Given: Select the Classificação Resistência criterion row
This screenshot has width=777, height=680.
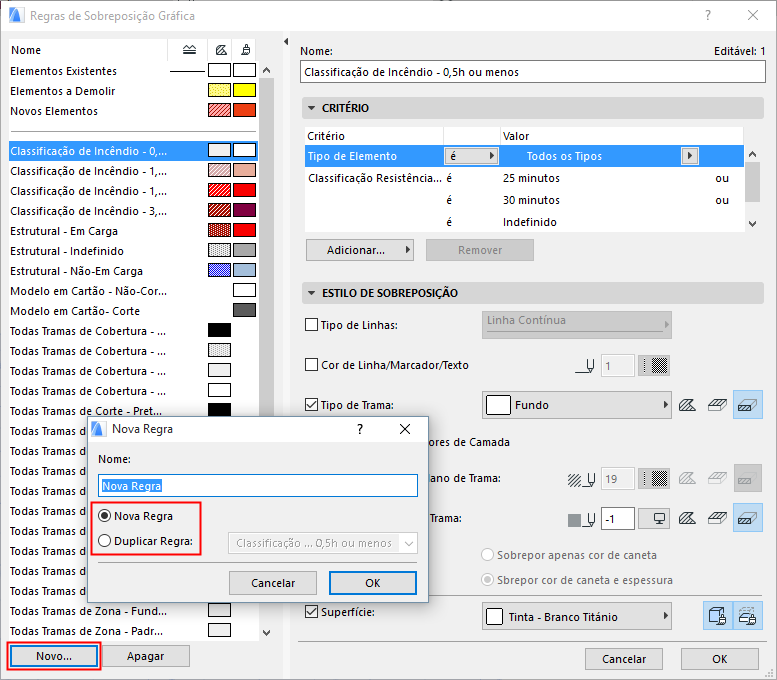Looking at the screenshot, I should (x=524, y=178).
